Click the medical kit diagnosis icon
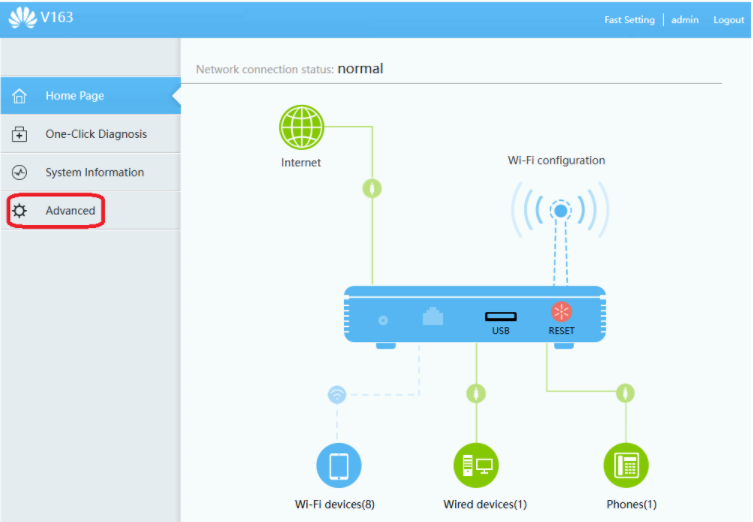This screenshot has width=753, height=522. point(19,134)
